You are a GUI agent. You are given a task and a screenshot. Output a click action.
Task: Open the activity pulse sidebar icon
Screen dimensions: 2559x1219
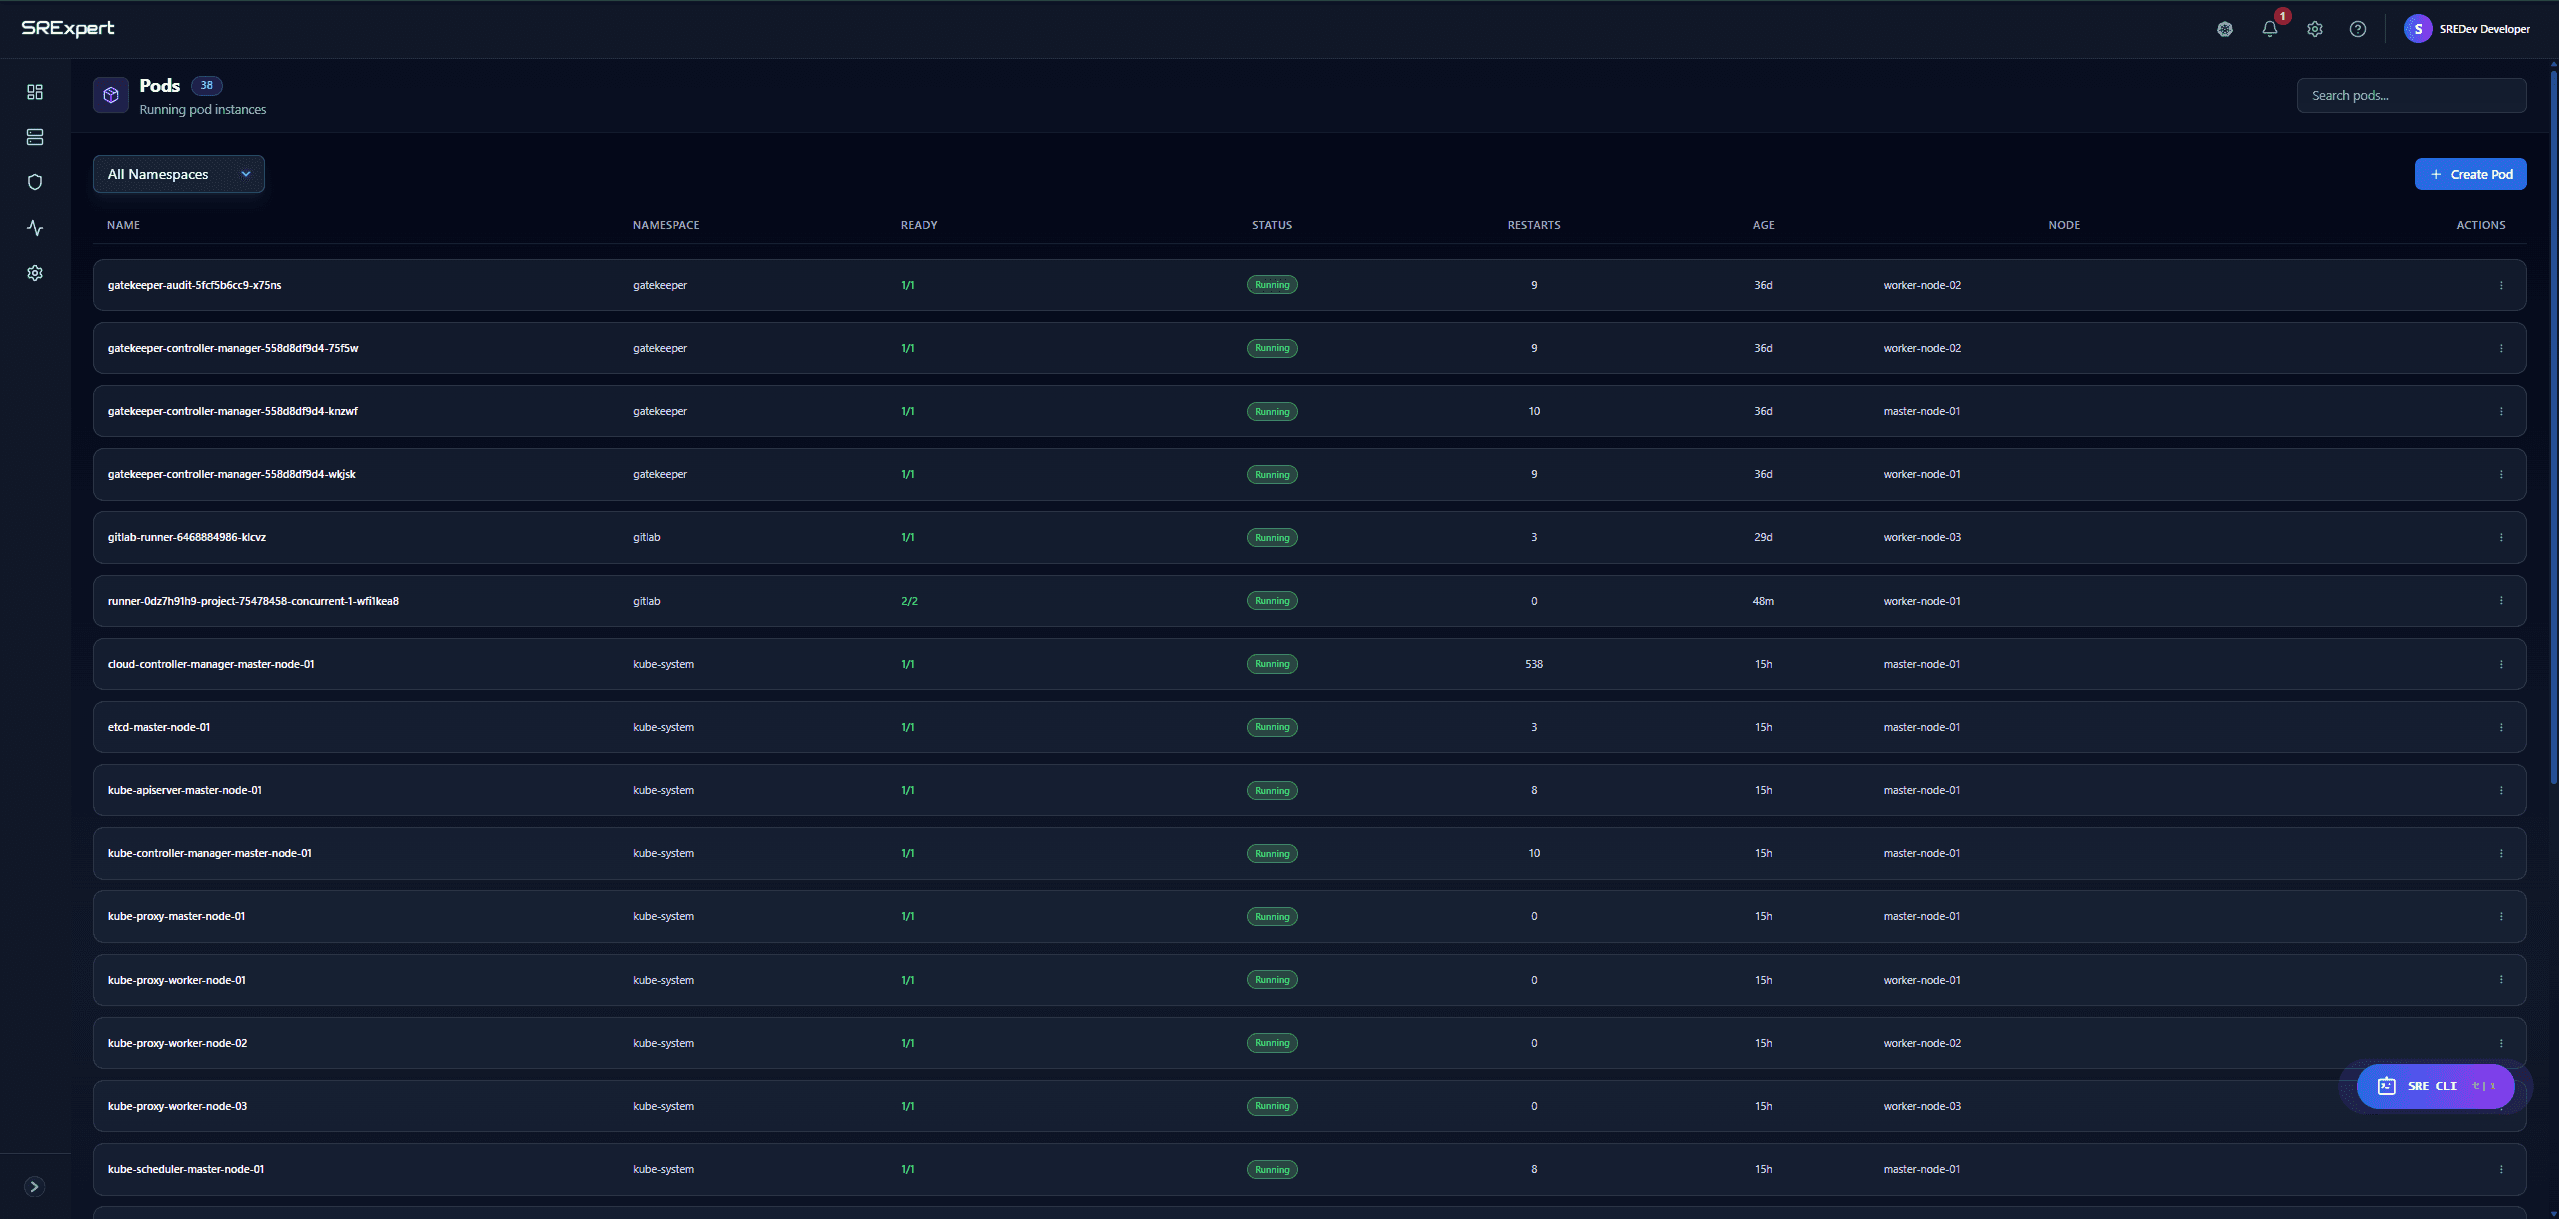tap(35, 228)
